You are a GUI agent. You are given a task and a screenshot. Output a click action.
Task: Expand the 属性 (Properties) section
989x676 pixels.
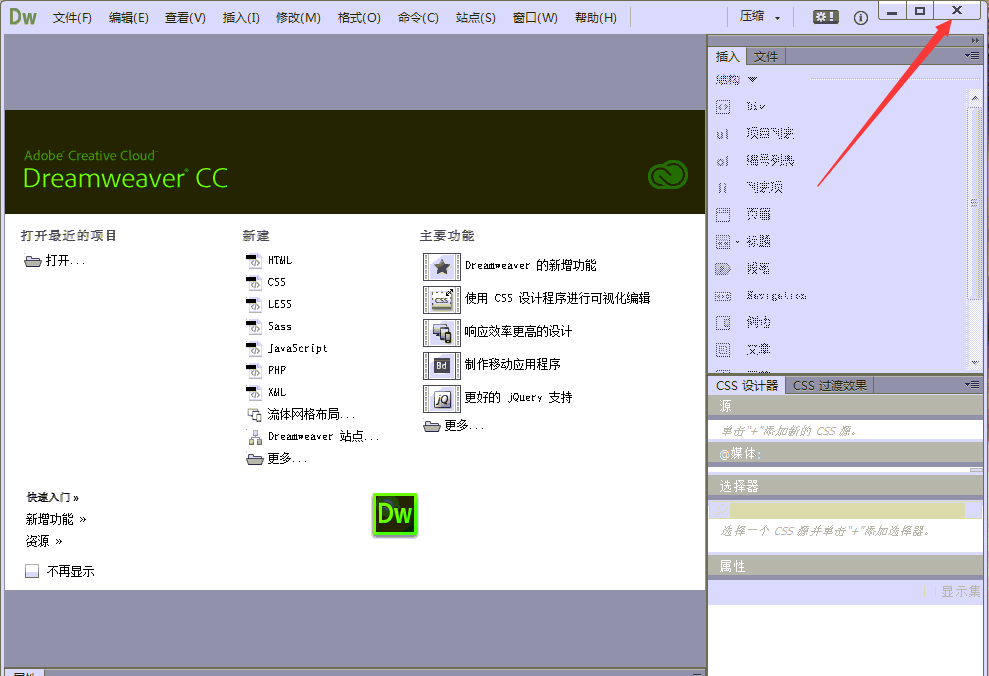click(845, 566)
